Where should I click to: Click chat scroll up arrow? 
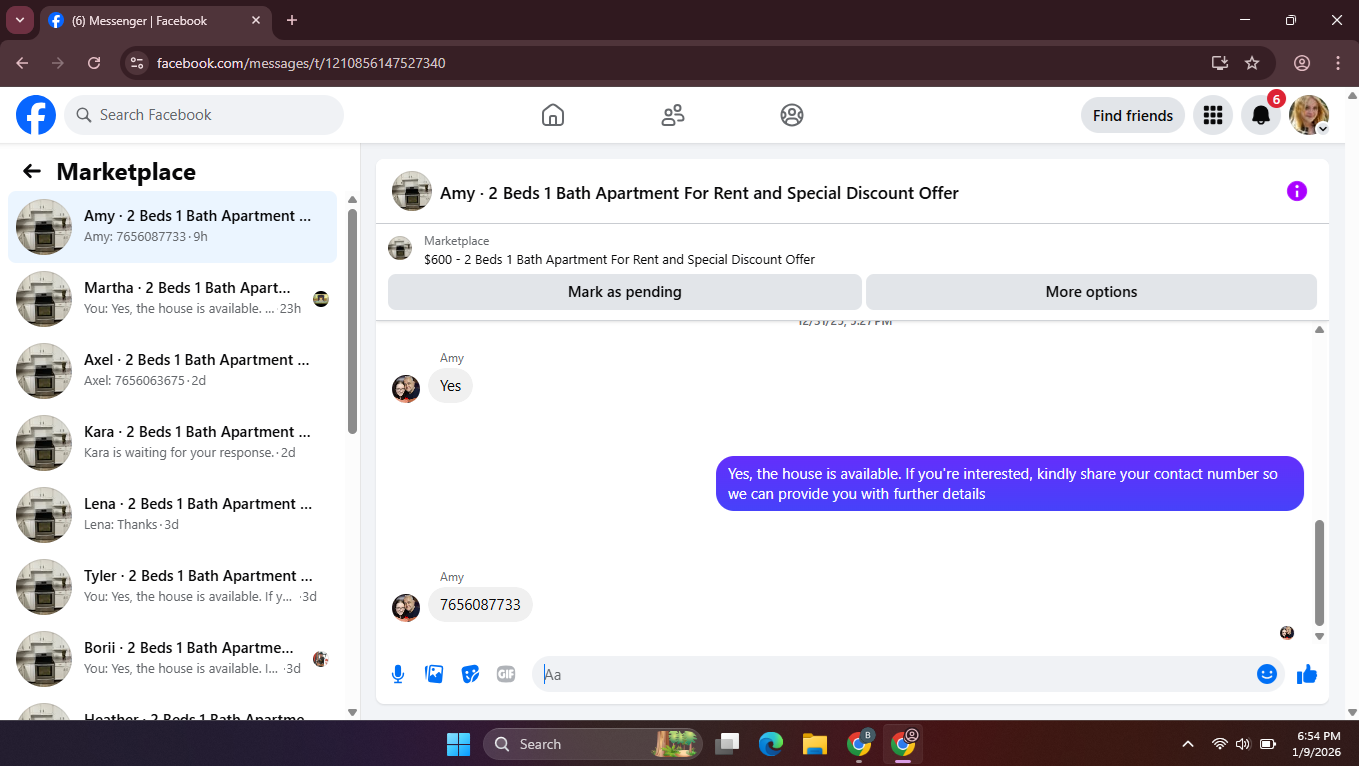(1319, 329)
